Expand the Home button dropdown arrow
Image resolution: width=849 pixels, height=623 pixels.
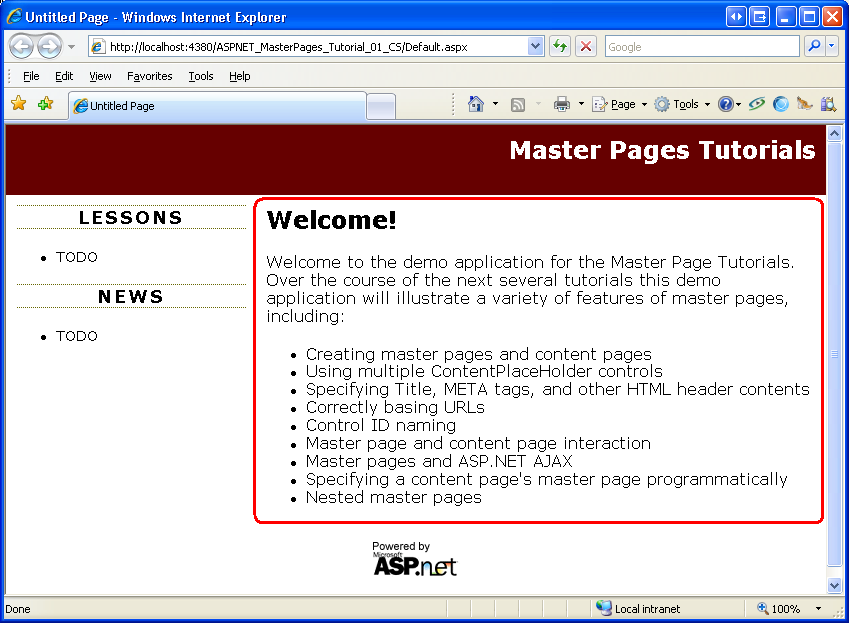495,104
